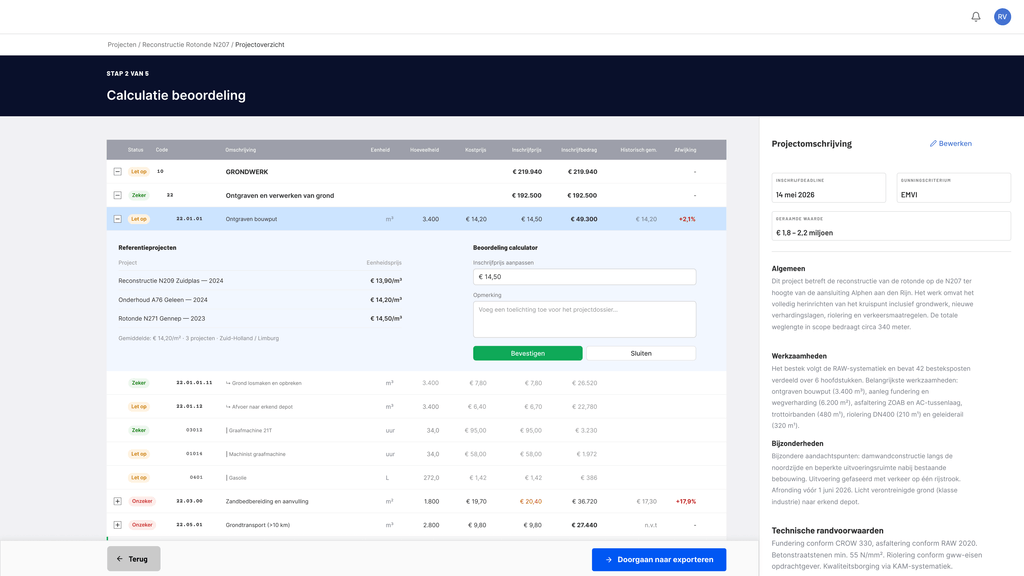Go to Projecten in the breadcrumb
The image size is (1024, 576).
coord(121,44)
